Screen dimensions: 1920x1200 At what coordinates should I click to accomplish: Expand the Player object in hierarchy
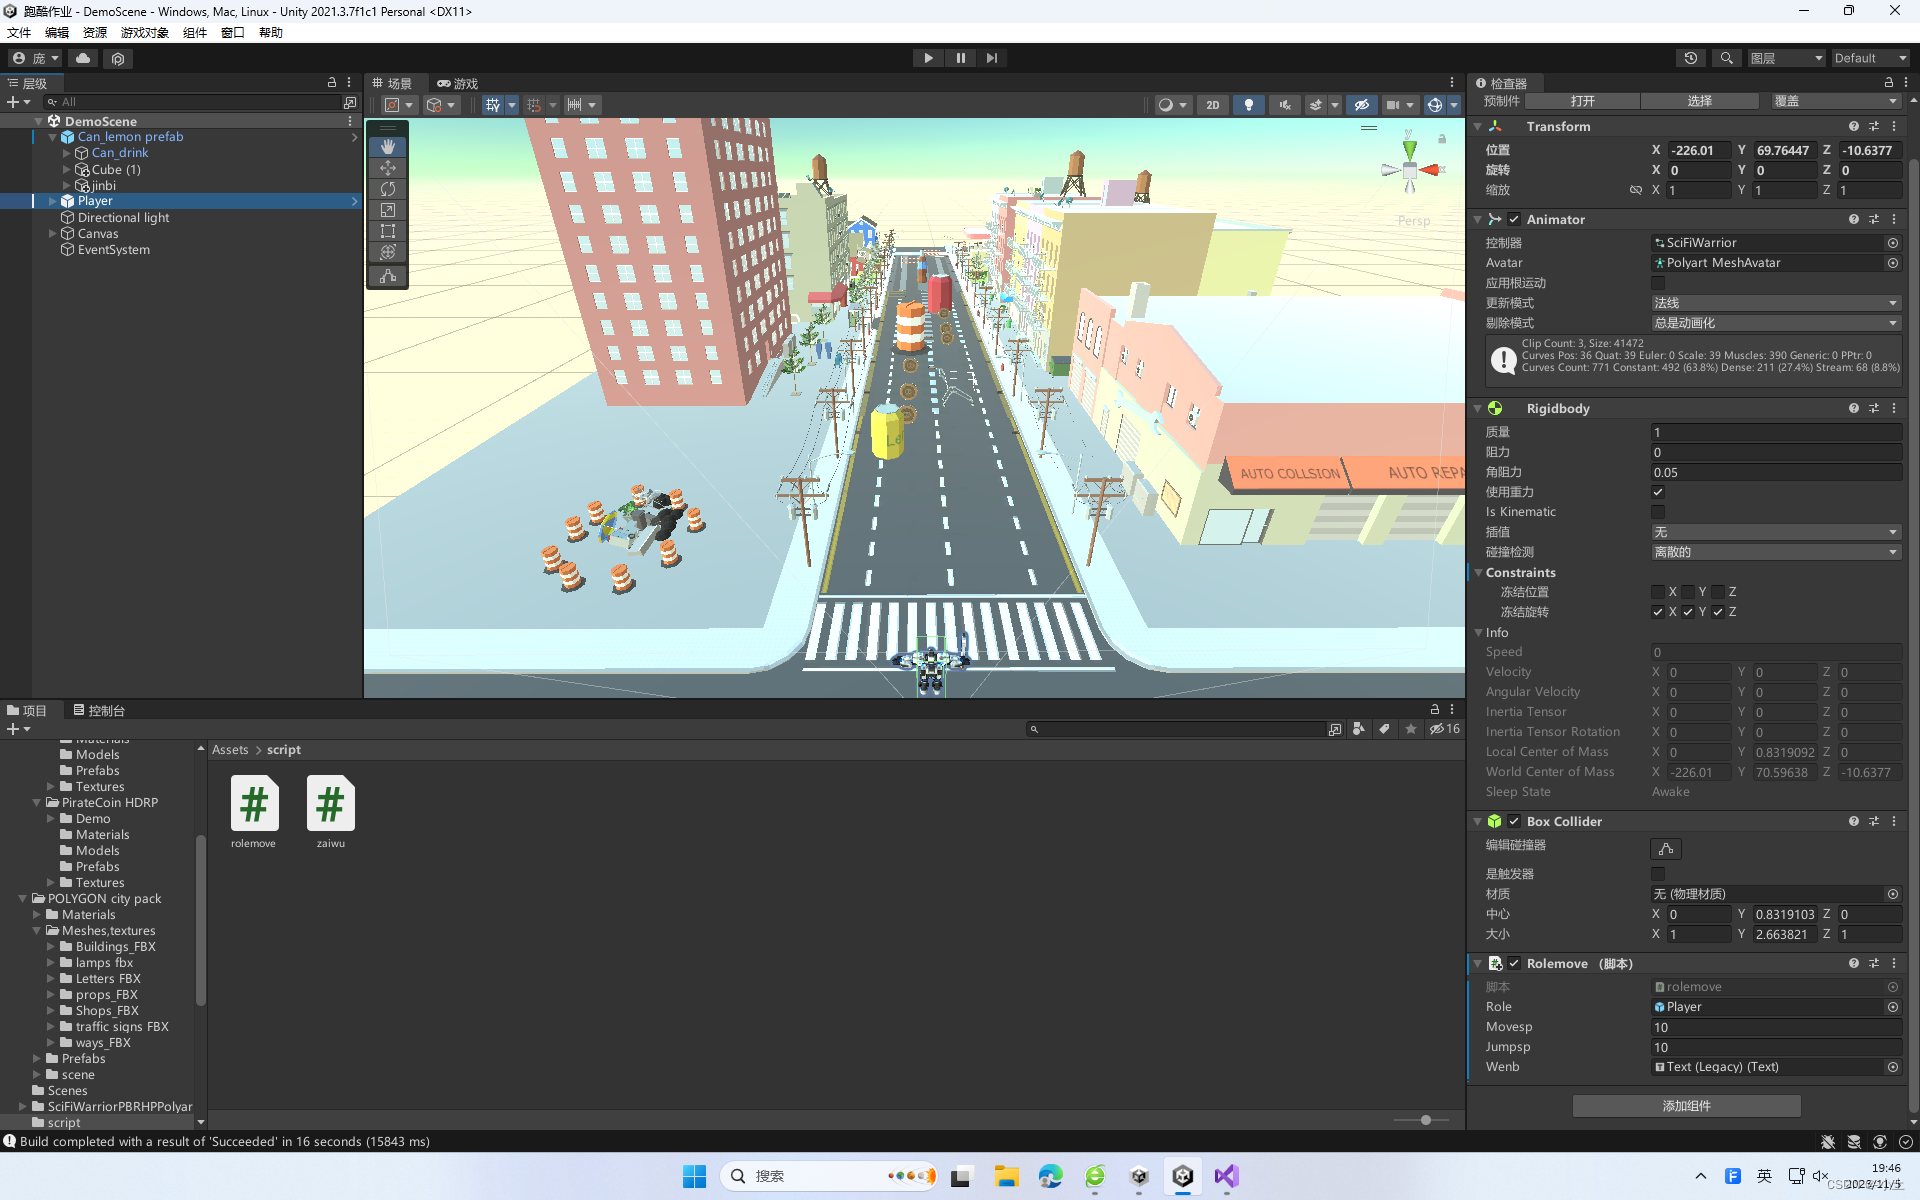[x=53, y=201]
